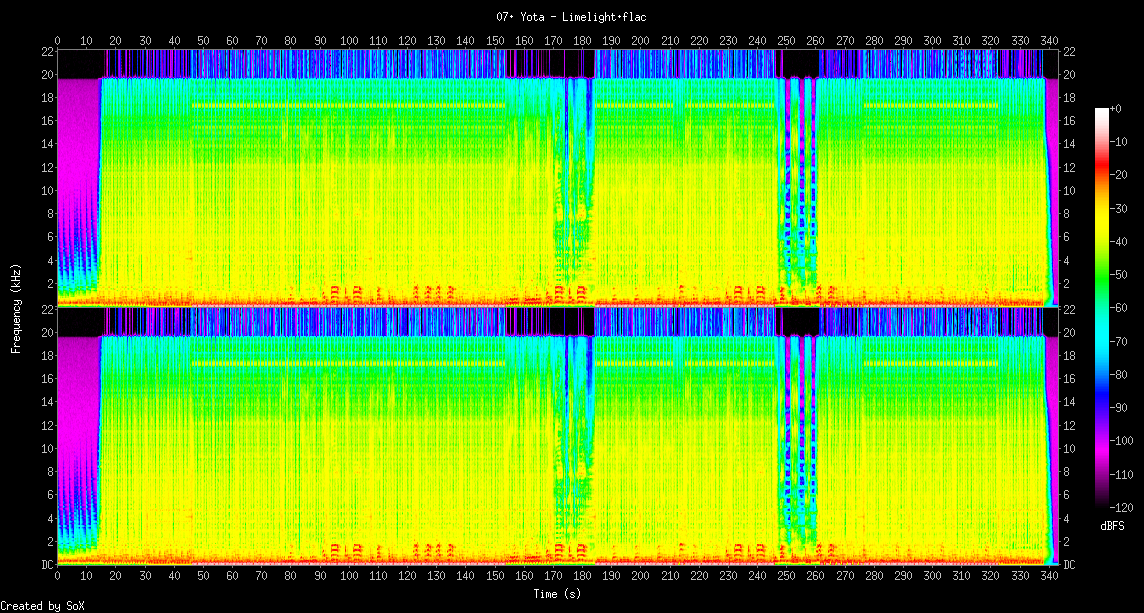The width and height of the screenshot is (1144, 613).
Task: Click the '-120' value on the color scale
Action: pyautogui.click(x=1122, y=507)
